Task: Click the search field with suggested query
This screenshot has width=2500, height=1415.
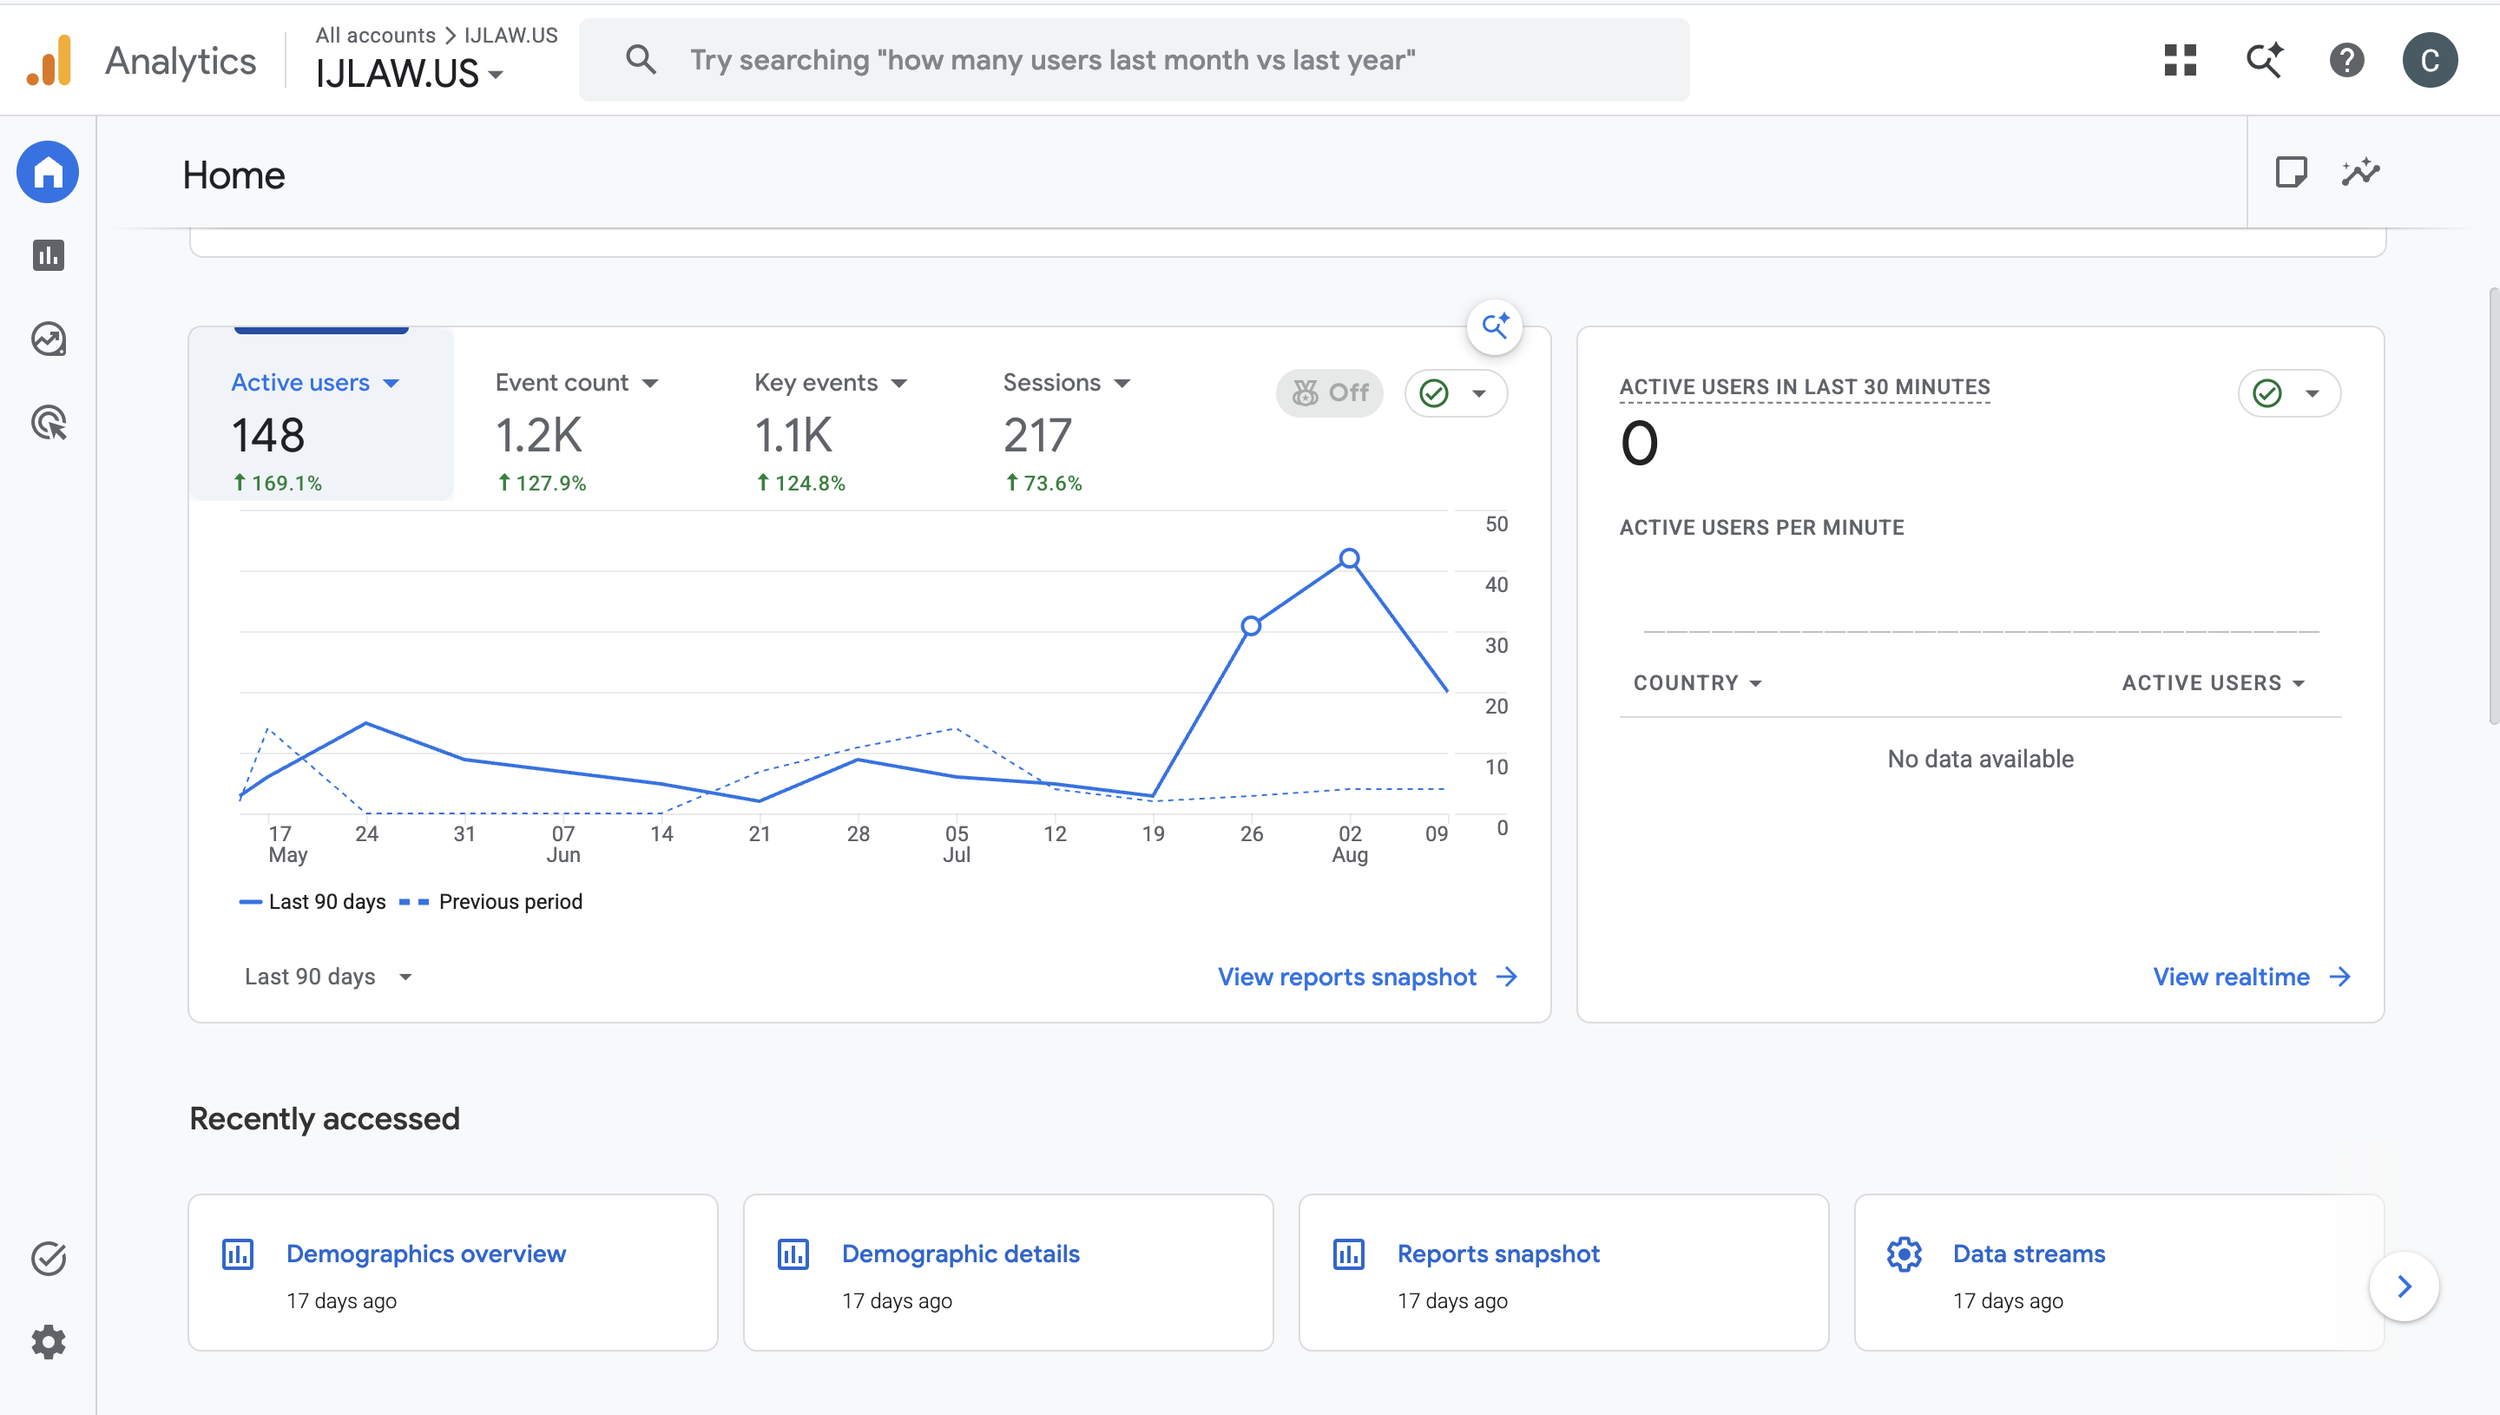Action: [1134, 60]
